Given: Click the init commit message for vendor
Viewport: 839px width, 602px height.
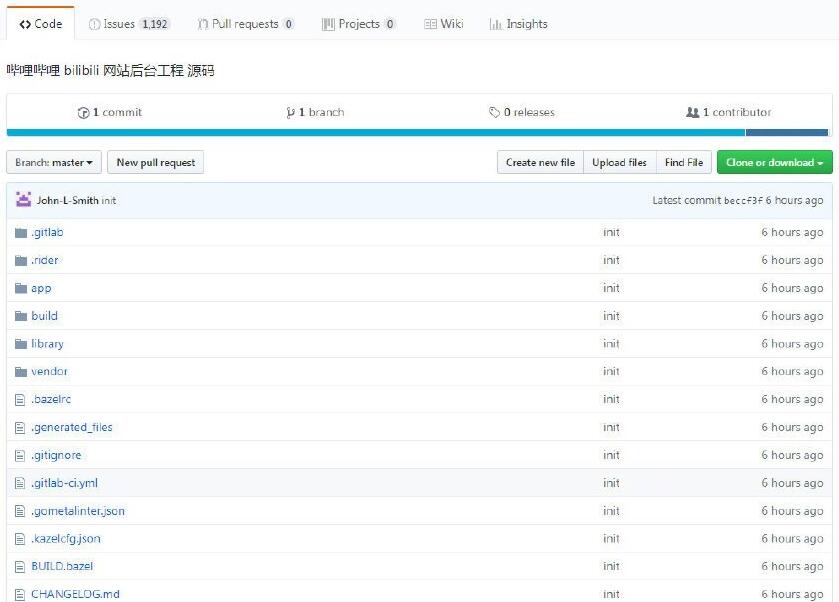Looking at the screenshot, I should (611, 371).
